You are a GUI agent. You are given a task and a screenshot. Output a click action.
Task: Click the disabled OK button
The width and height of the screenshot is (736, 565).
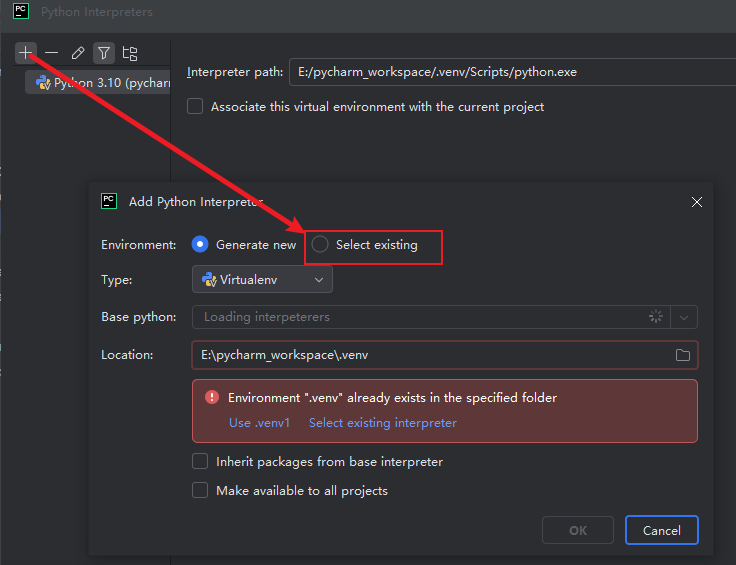[x=578, y=530]
